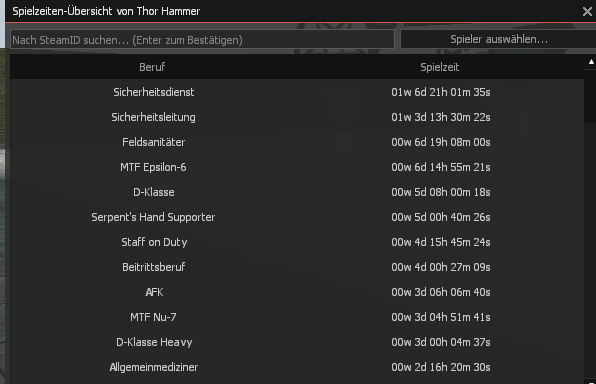Click the scrollbar up arrow
Screen dimensions: 596x384
590,62
